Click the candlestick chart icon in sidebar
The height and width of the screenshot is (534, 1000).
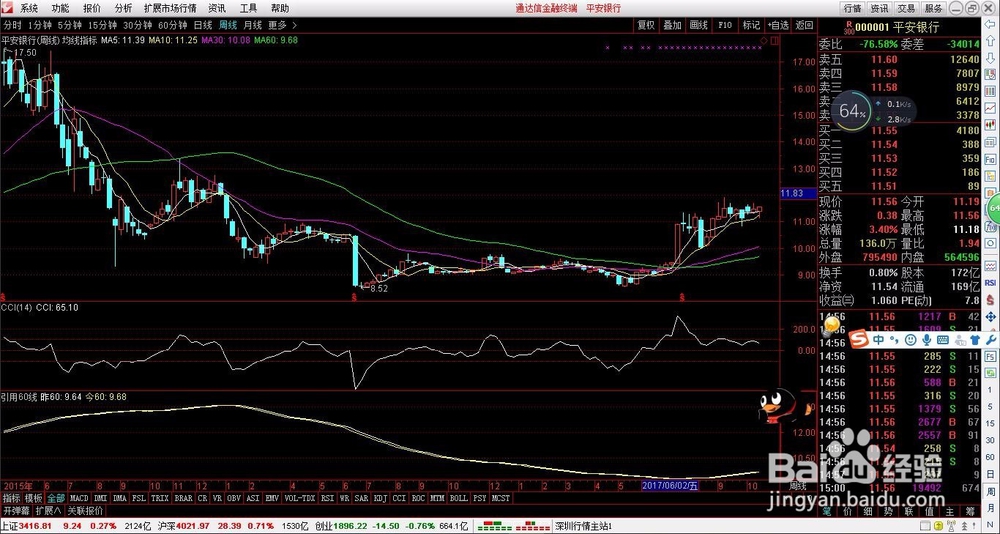point(990,125)
